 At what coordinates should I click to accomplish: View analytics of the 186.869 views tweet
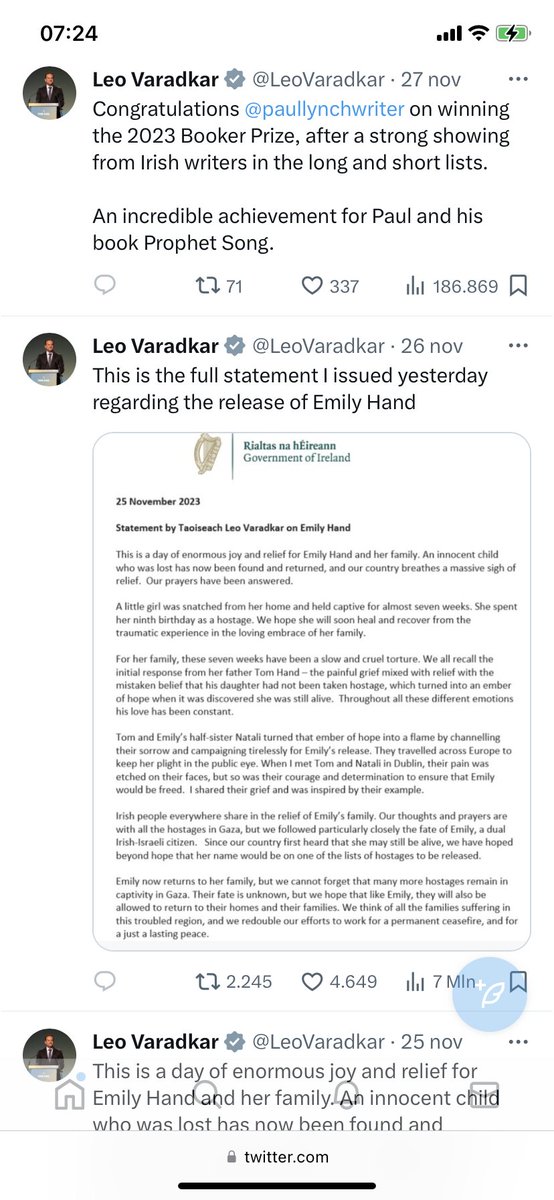pyautogui.click(x=451, y=286)
